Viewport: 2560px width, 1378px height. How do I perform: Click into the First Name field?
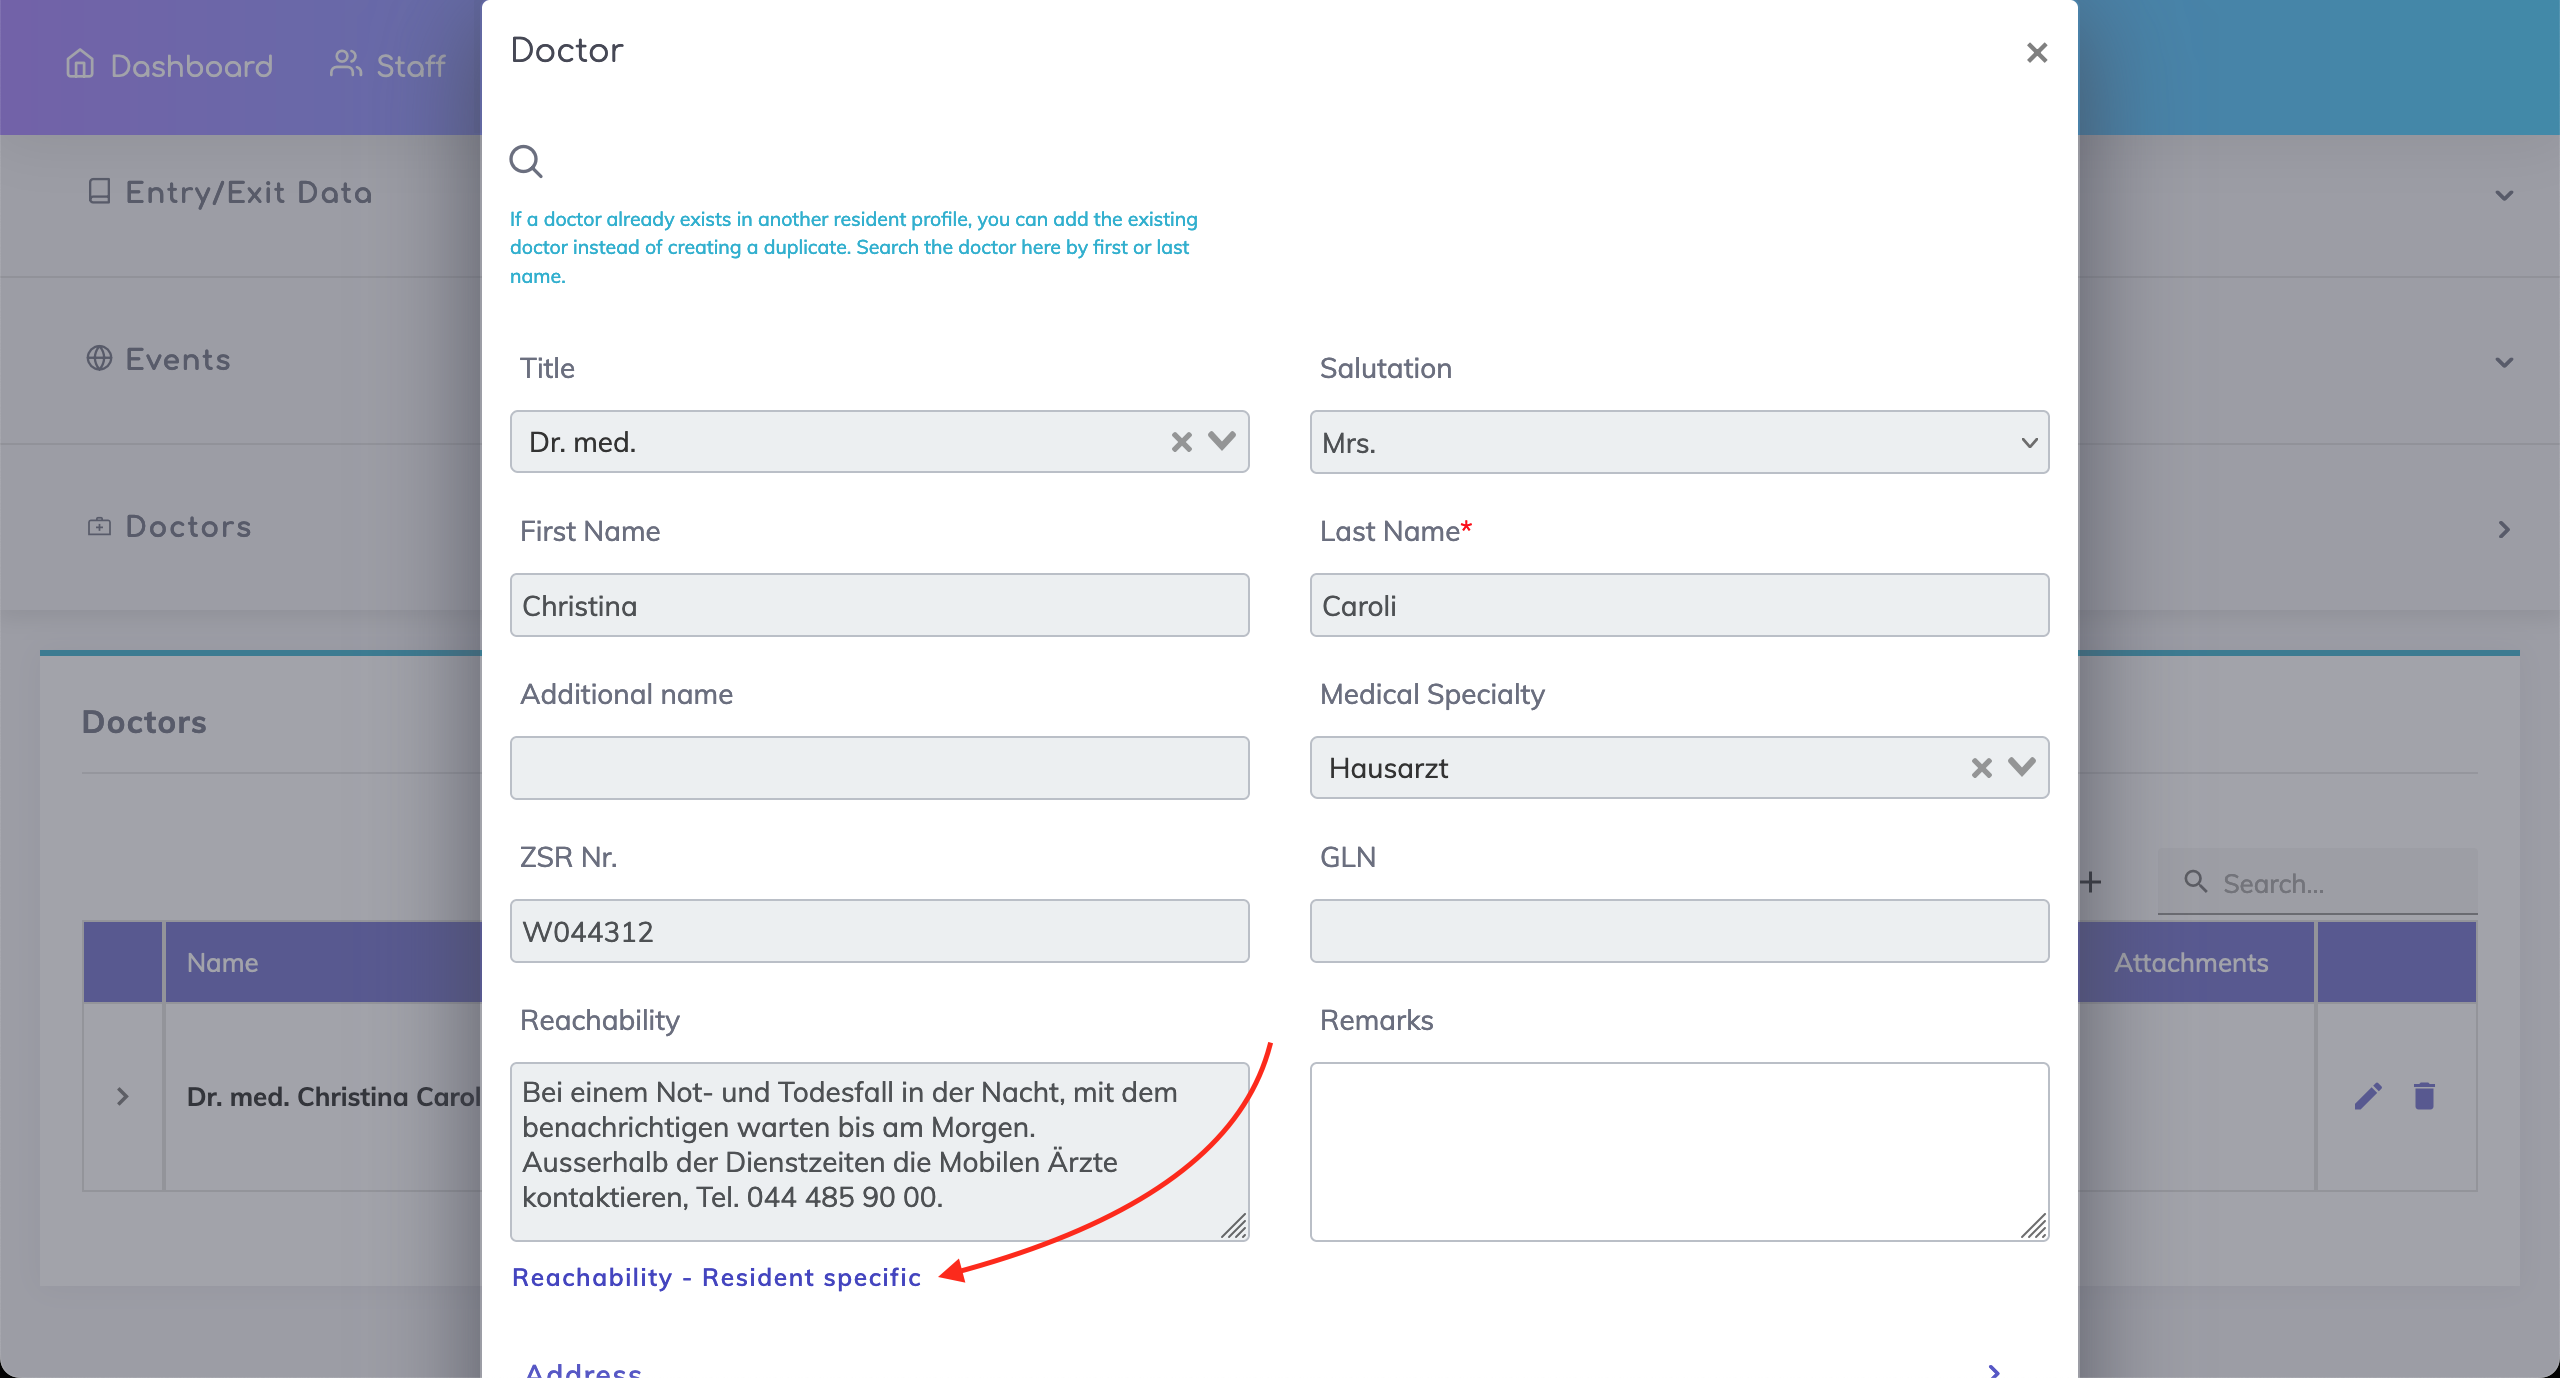pos(879,605)
